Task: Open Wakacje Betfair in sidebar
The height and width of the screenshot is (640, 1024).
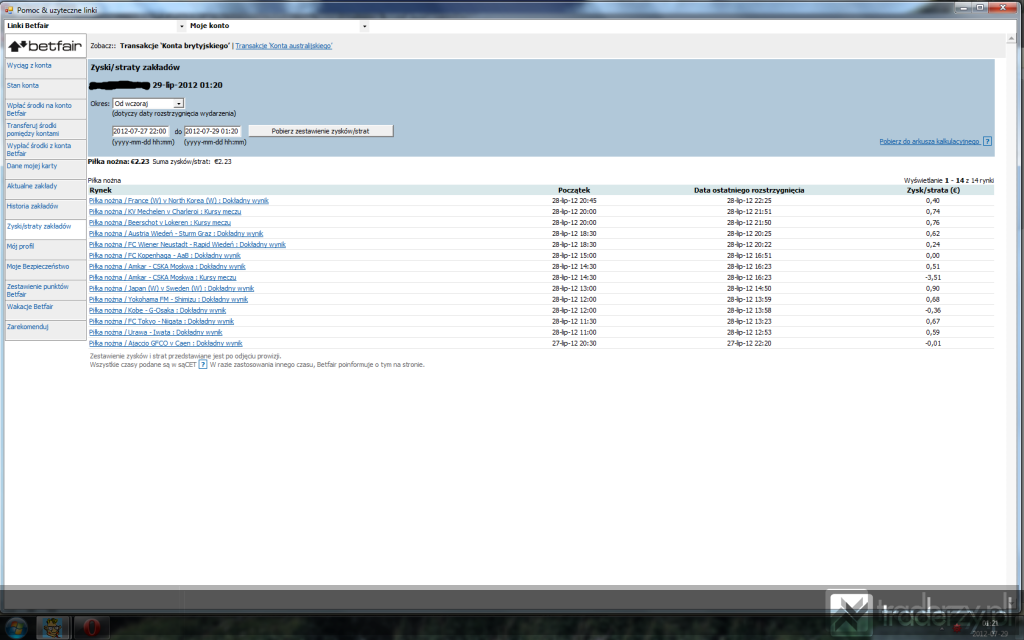Action: click(x=30, y=307)
